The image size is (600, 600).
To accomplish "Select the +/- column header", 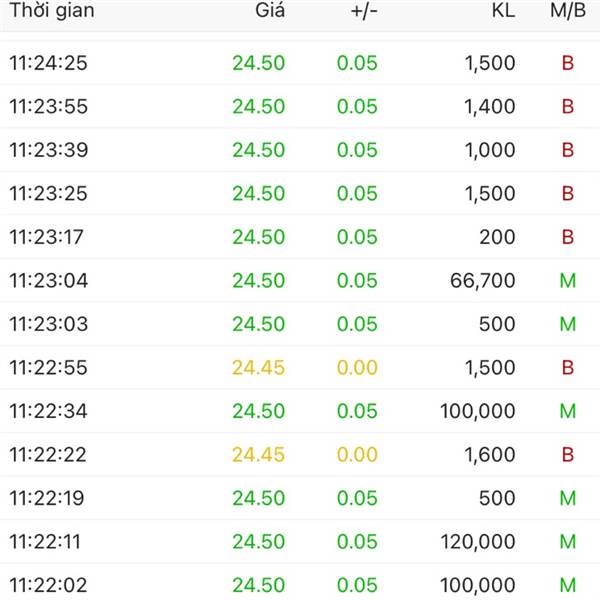I will click(x=364, y=11).
